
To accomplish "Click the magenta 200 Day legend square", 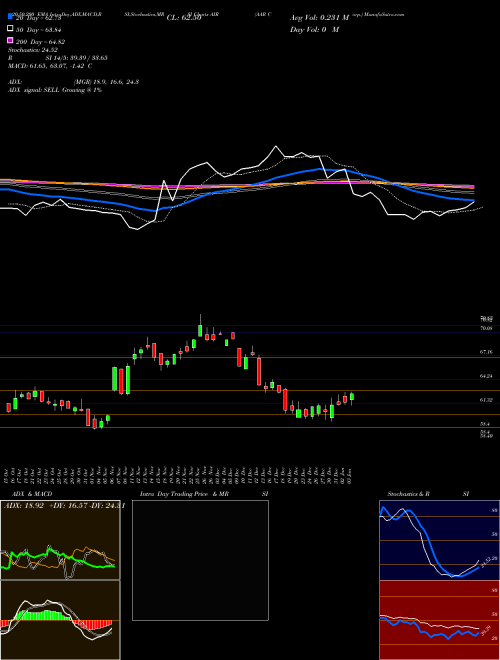I will pos(10,41).
